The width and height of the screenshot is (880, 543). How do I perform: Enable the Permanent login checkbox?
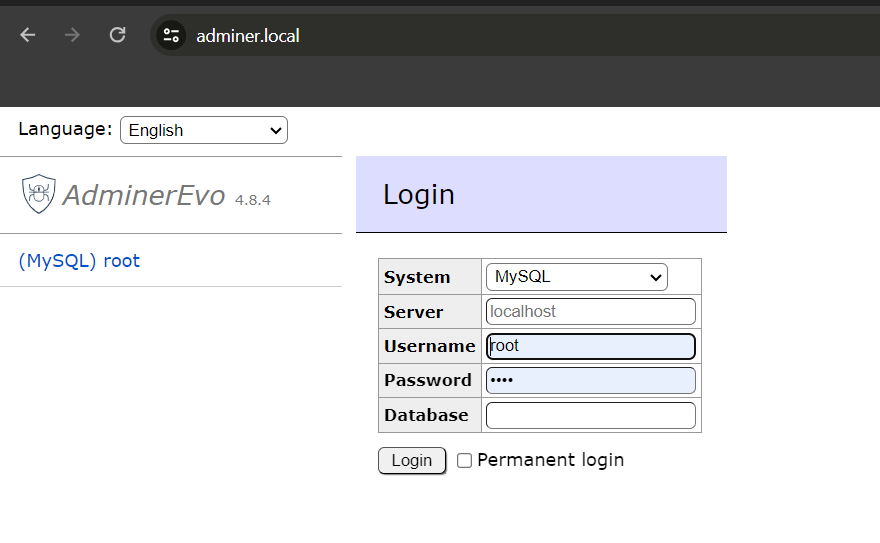464,461
